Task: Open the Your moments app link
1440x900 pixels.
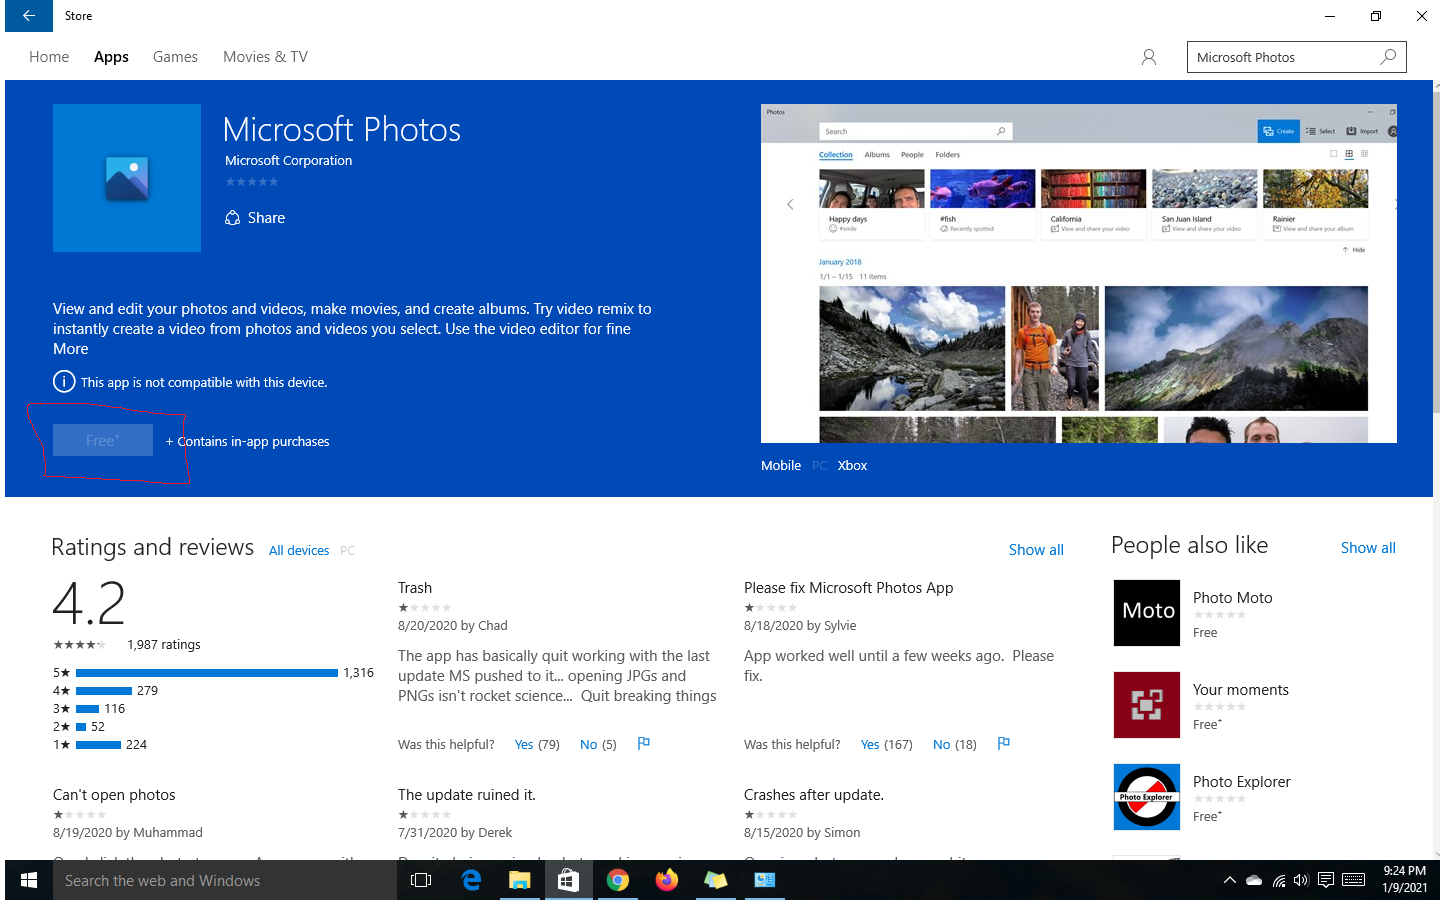Action: pyautogui.click(x=1240, y=690)
